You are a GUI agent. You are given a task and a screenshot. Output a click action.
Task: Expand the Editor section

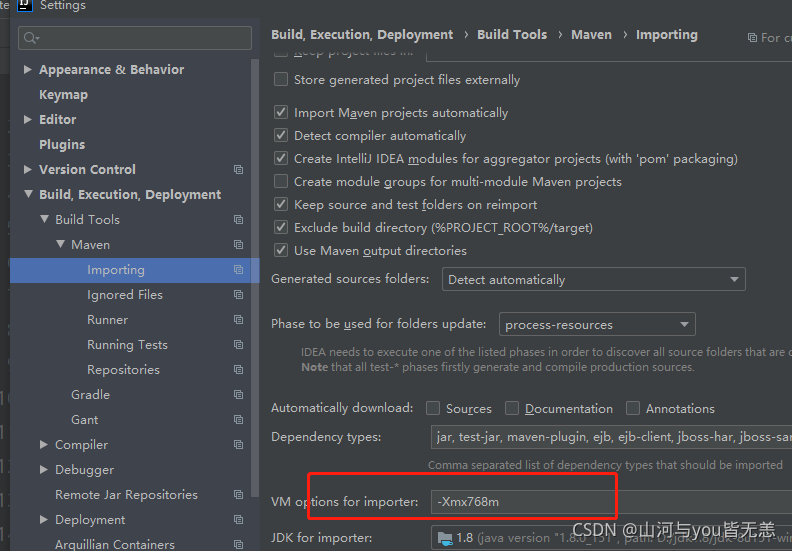click(x=28, y=119)
